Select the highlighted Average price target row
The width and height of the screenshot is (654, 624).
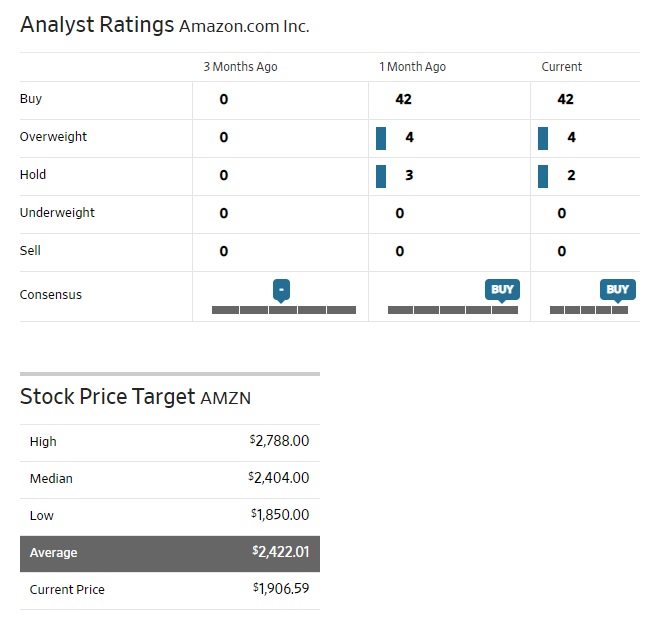click(x=170, y=552)
